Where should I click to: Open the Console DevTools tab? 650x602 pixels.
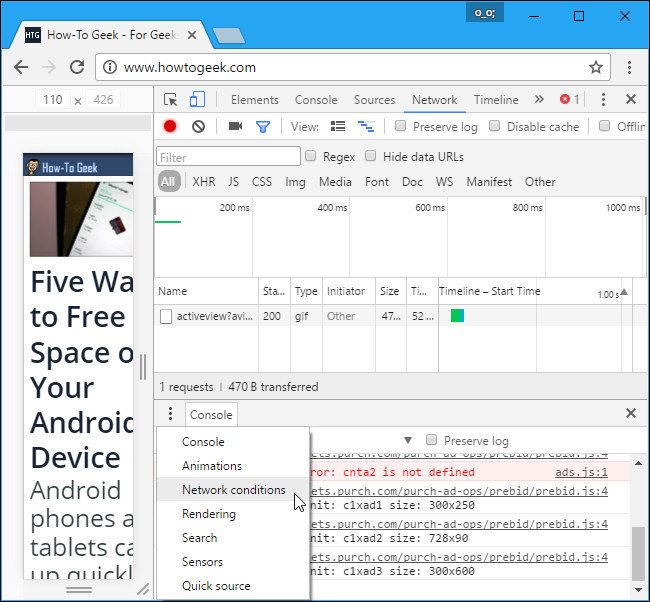pos(316,100)
